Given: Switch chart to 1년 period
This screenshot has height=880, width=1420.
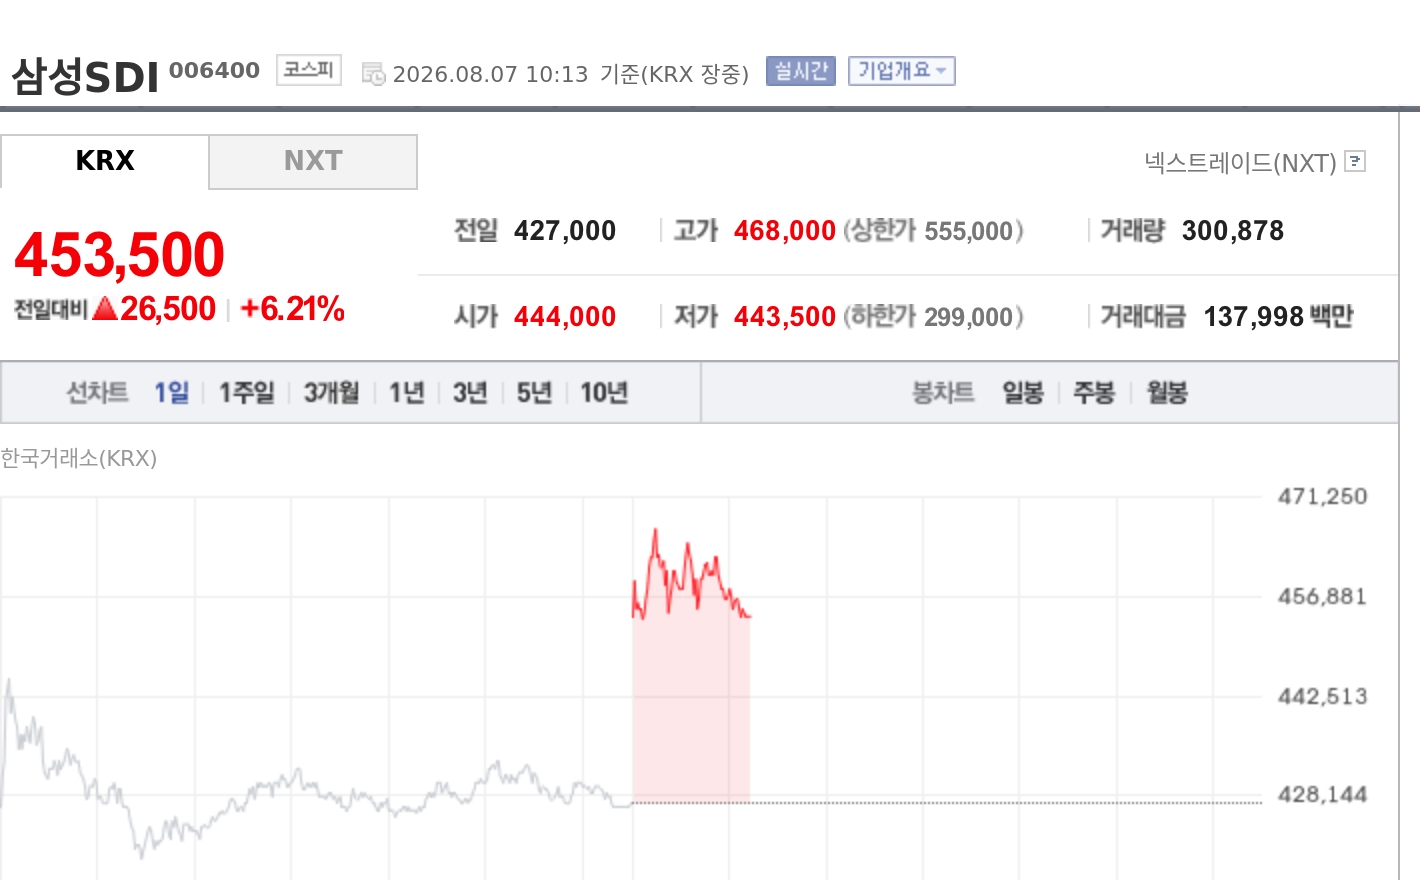Looking at the screenshot, I should [x=407, y=393].
